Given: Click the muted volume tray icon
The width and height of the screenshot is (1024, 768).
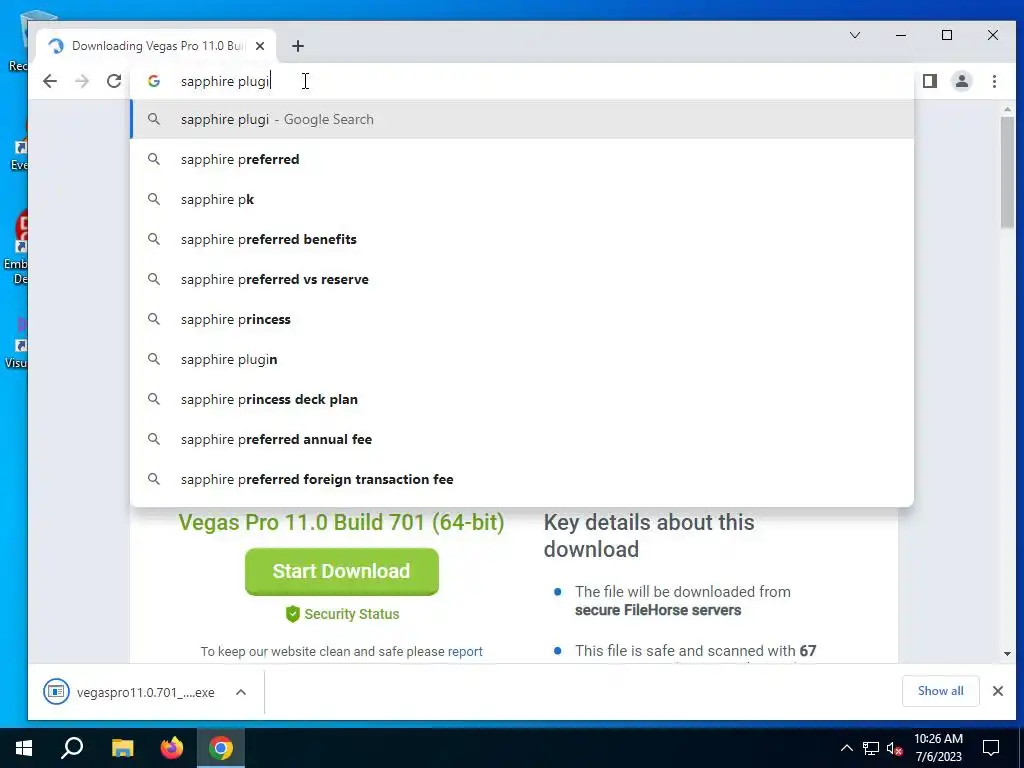Looking at the screenshot, I should 895,748.
